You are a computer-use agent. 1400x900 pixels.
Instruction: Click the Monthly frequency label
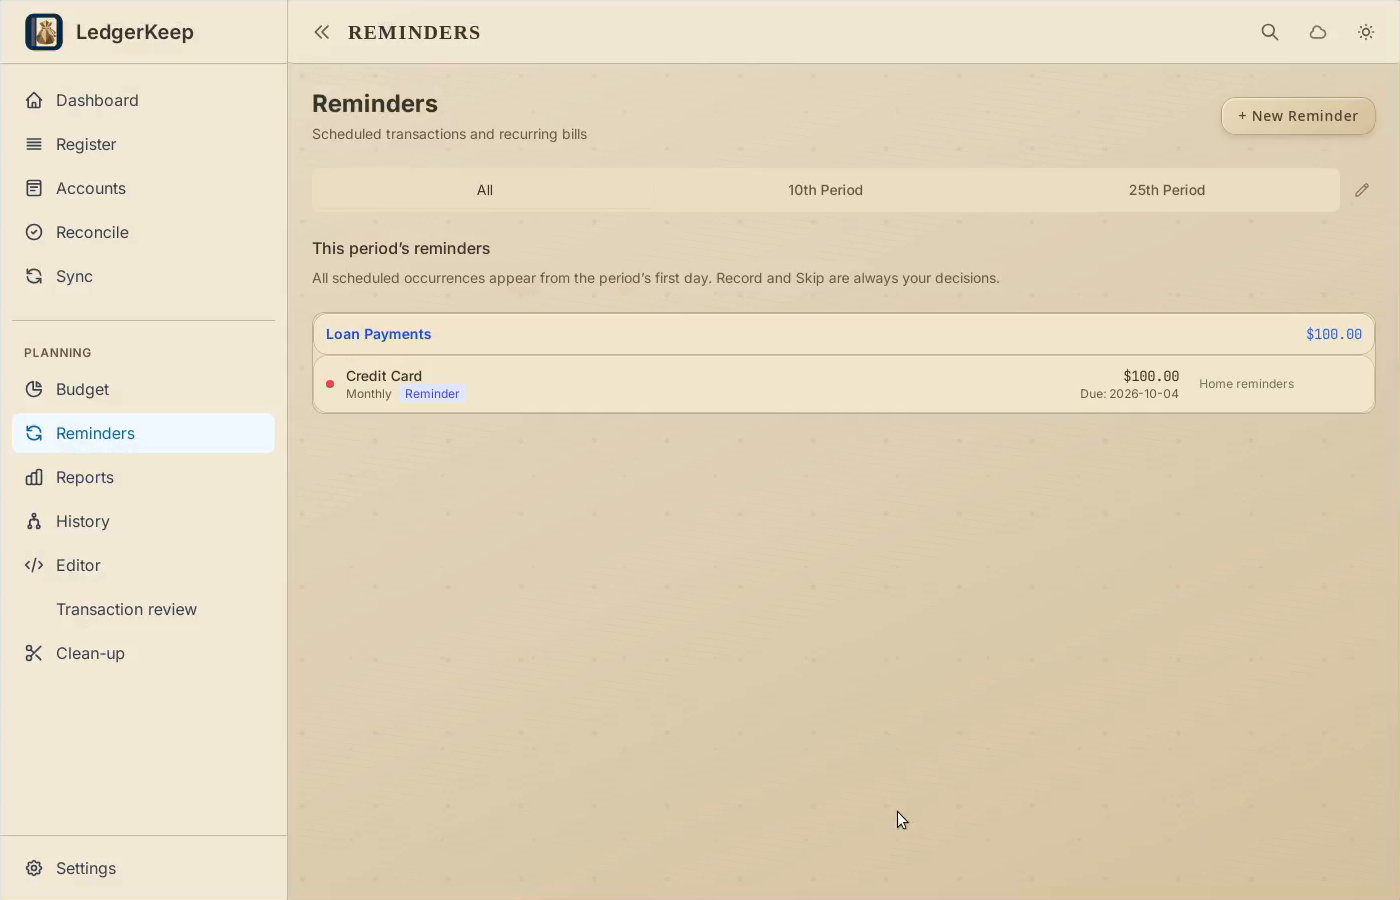tap(368, 394)
